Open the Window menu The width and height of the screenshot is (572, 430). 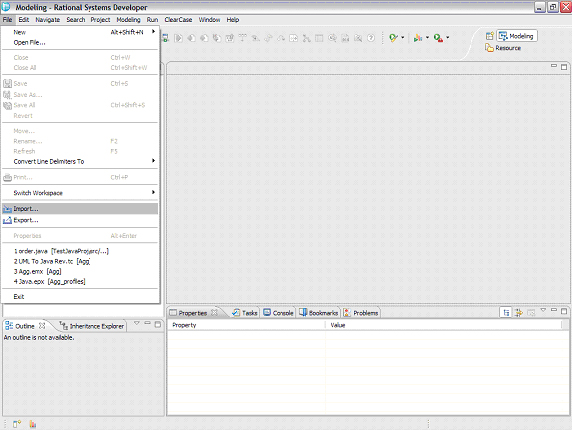209,20
